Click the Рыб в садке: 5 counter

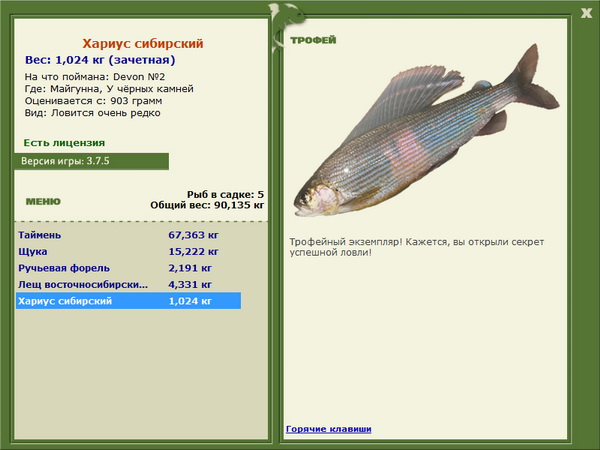[225, 194]
